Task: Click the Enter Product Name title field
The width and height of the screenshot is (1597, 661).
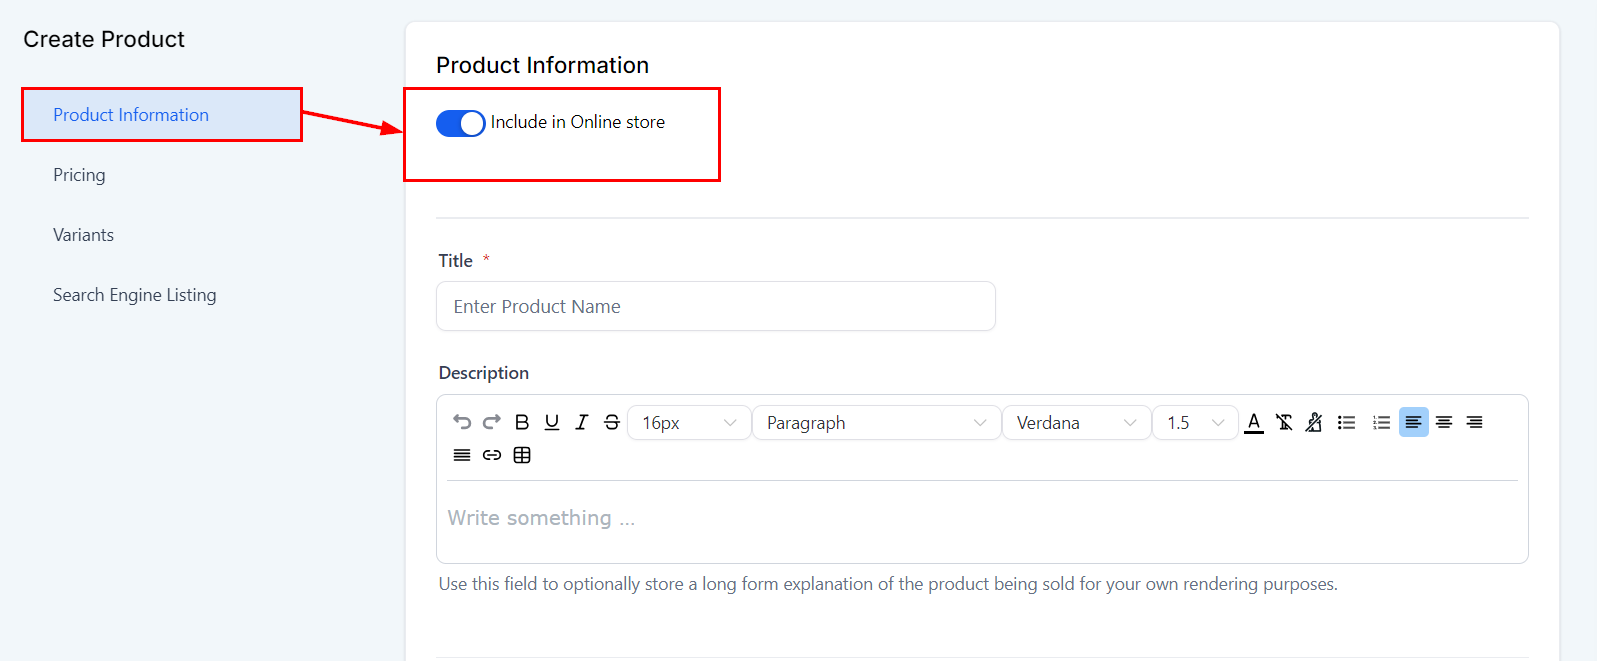Action: pos(715,306)
